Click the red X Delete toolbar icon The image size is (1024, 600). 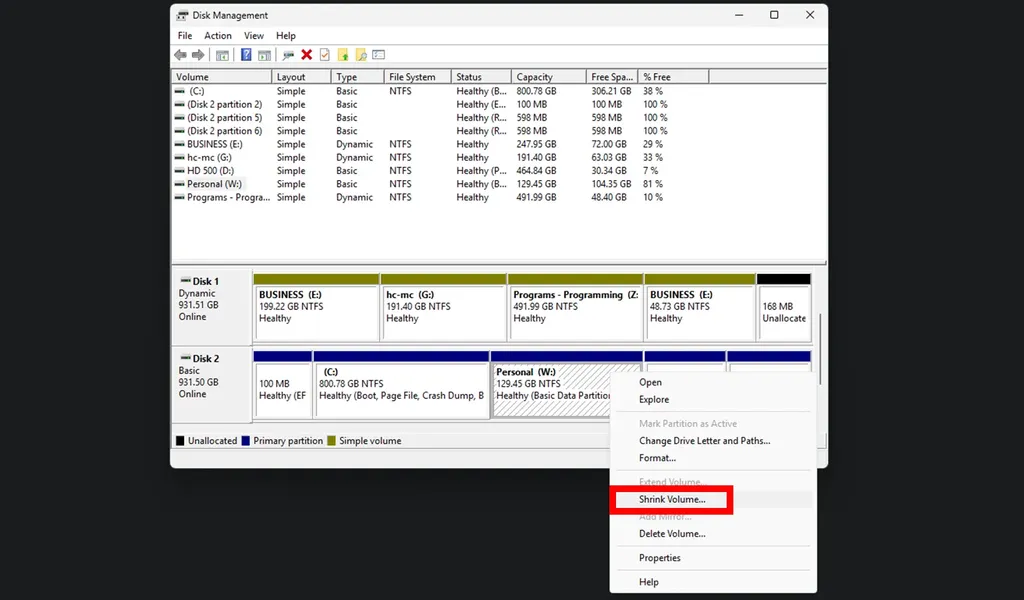tap(306, 55)
